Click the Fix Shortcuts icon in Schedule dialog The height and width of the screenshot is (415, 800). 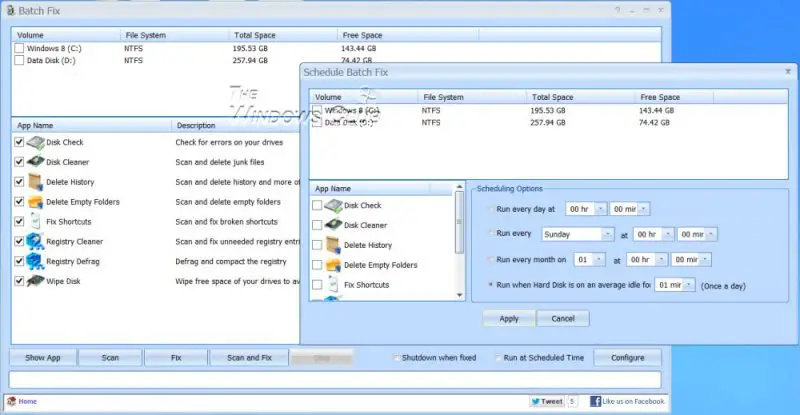(x=333, y=284)
